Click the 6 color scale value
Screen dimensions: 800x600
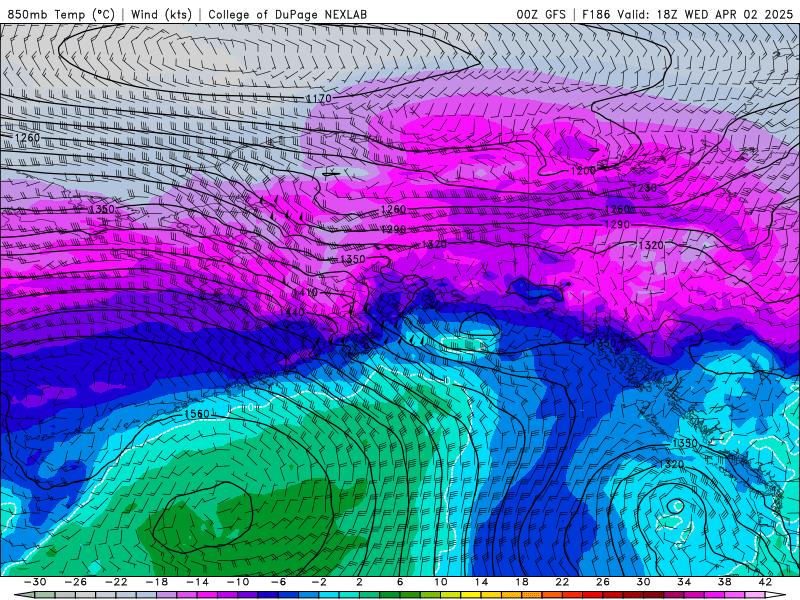[400, 582]
